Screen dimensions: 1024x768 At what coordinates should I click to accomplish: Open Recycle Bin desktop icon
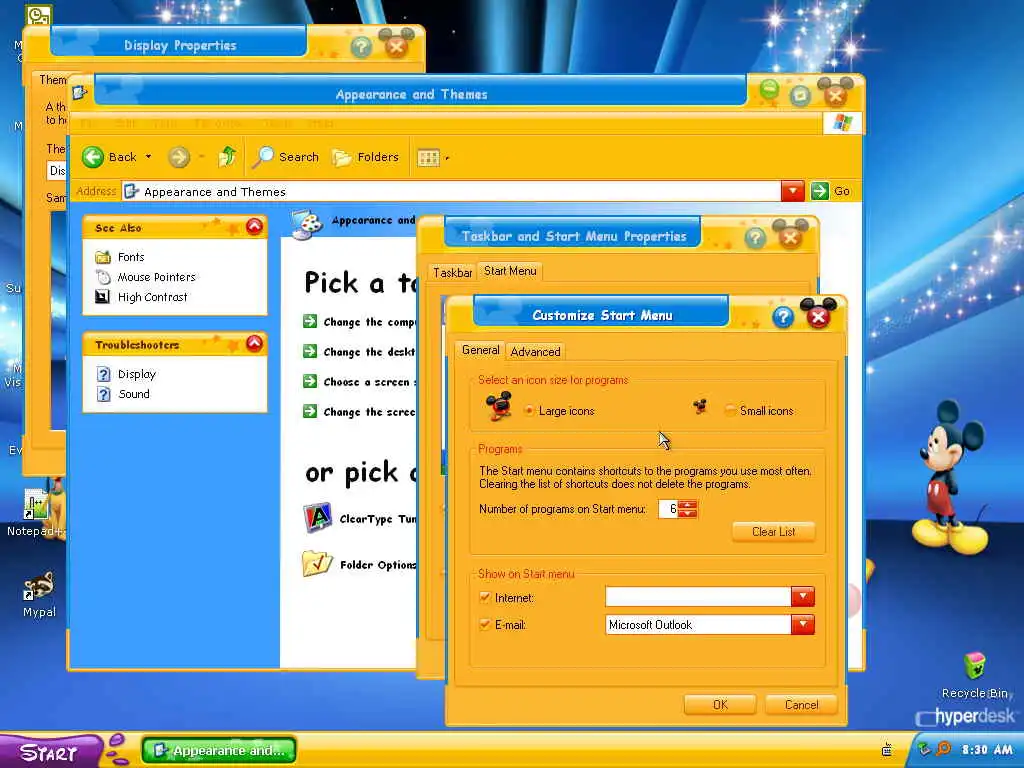click(x=974, y=665)
